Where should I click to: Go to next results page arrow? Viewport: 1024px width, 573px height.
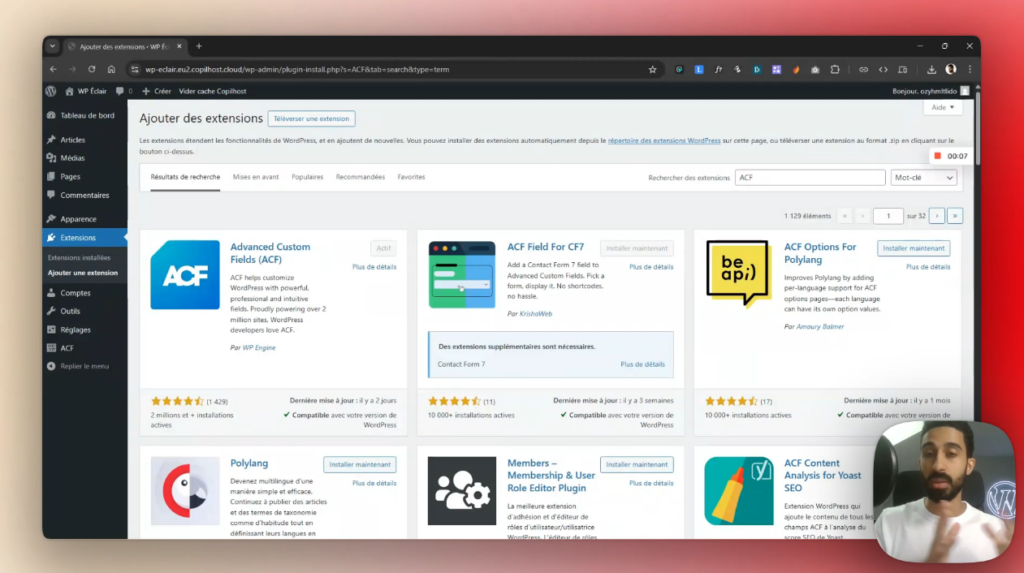(937, 215)
